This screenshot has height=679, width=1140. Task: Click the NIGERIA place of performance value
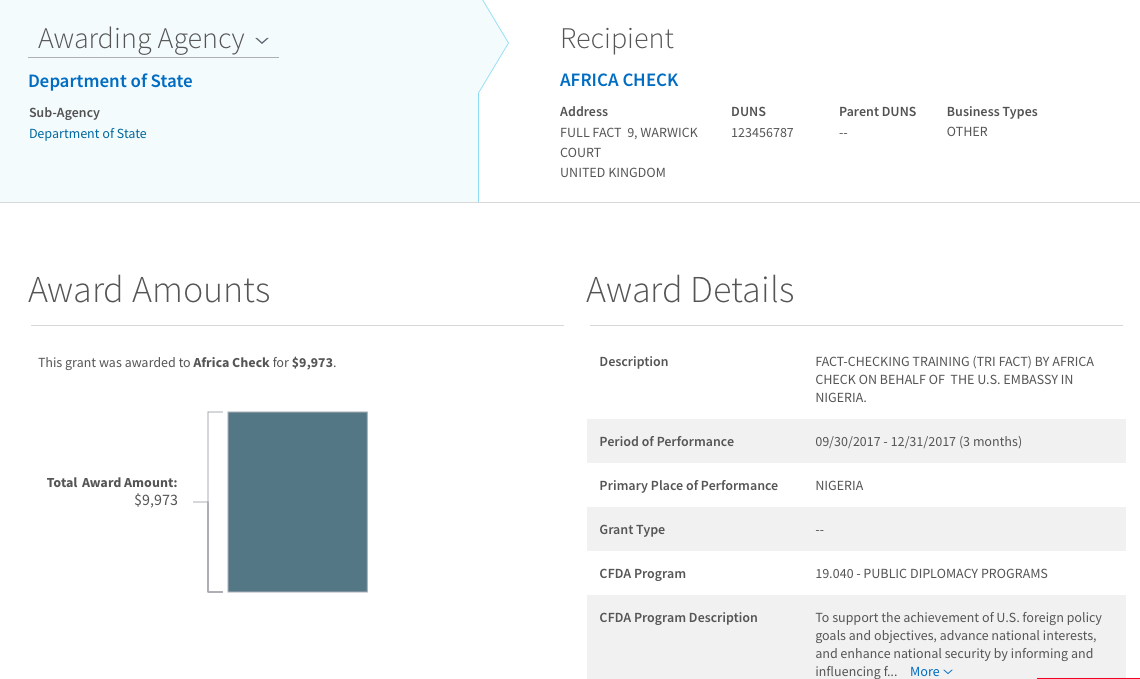[839, 486]
